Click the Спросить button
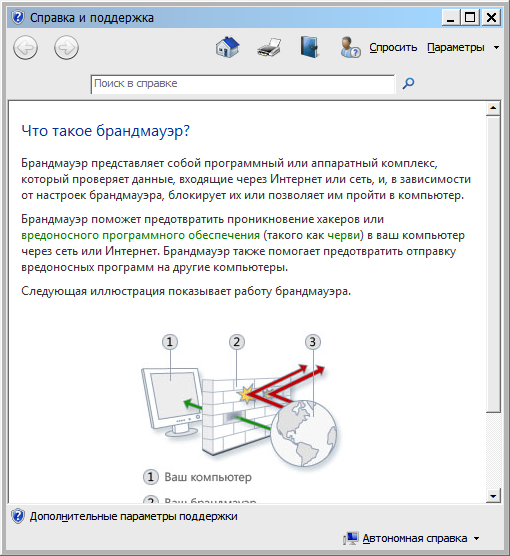Image resolution: width=510 pixels, height=556 pixels. tap(393, 47)
